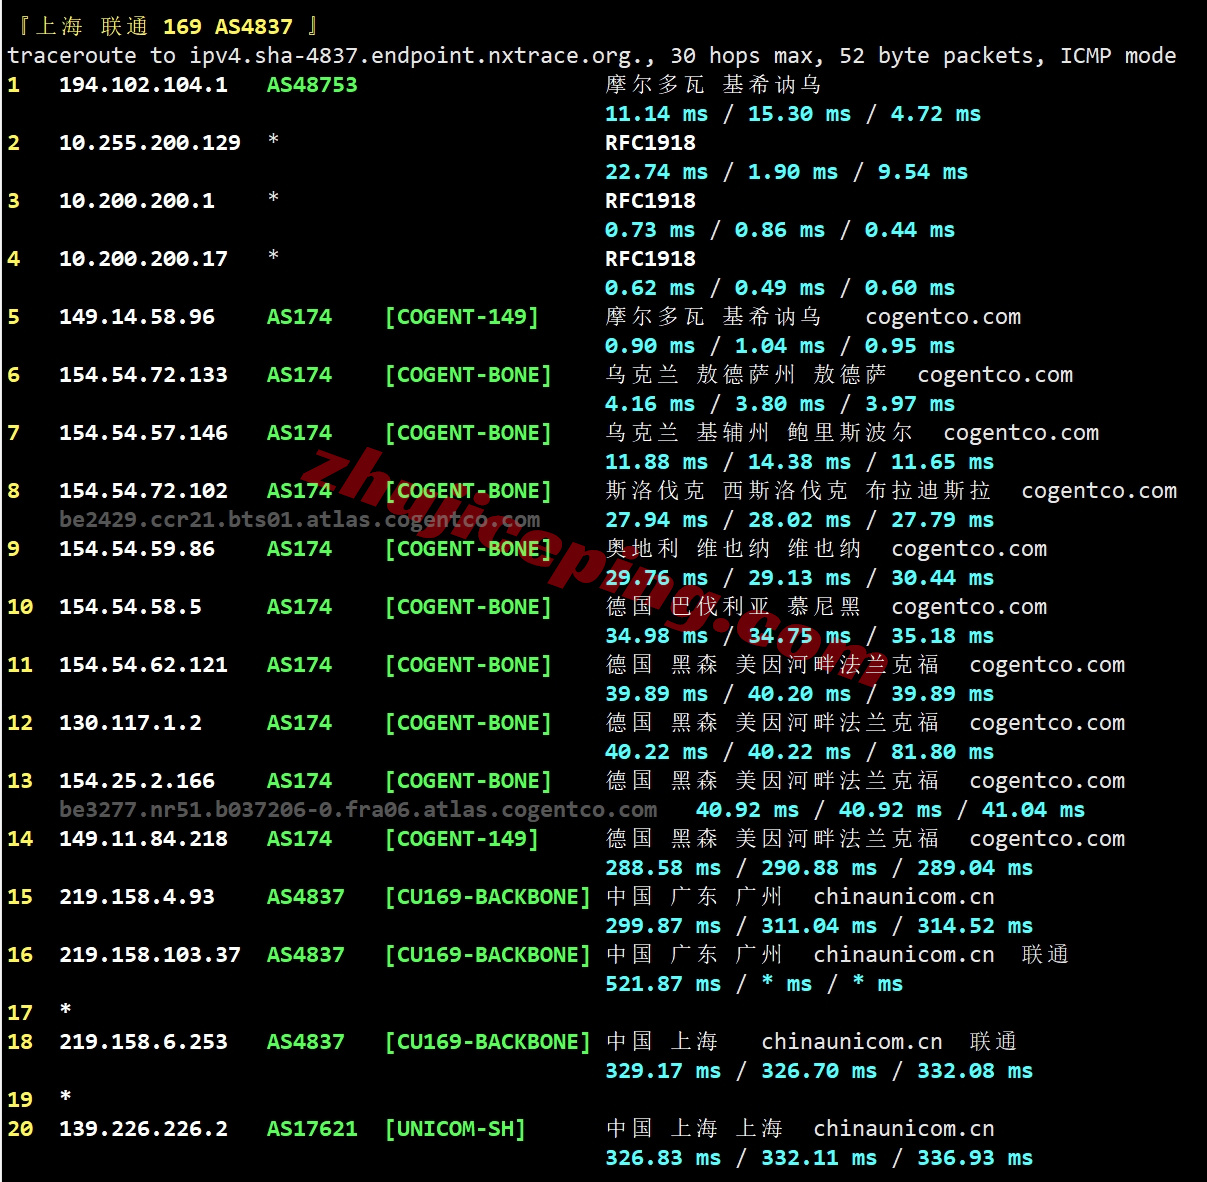Select latency 521.87 ms on hop 16

pyautogui.click(x=663, y=984)
